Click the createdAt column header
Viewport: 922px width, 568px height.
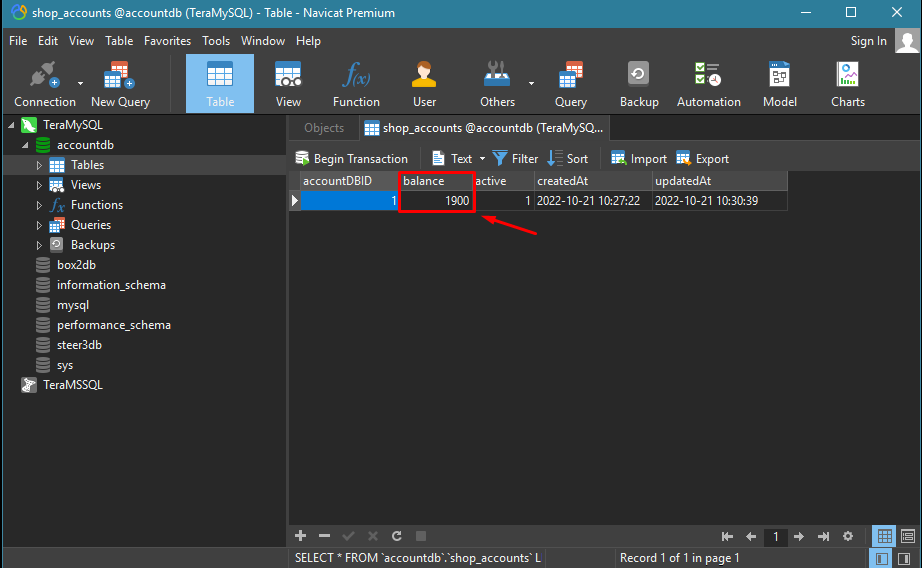click(x=593, y=181)
